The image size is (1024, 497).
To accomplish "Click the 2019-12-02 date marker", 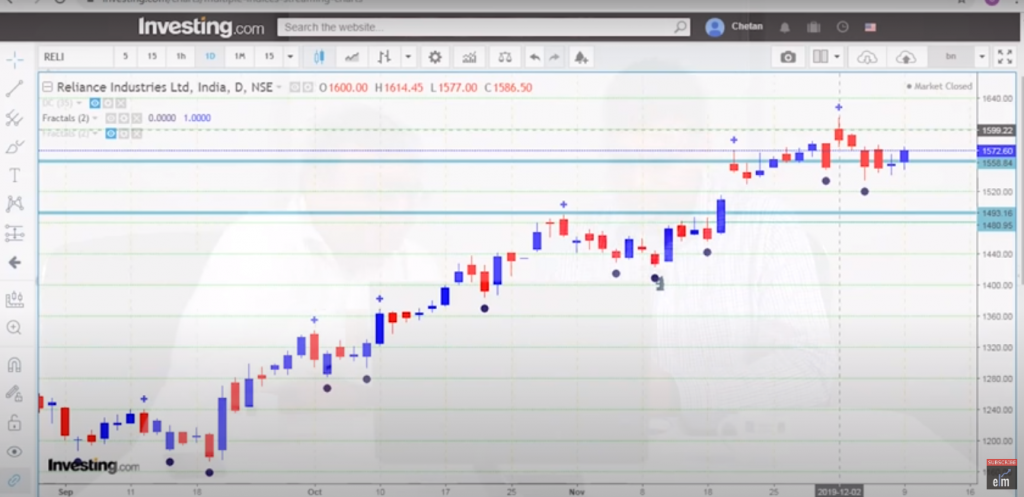I will [839, 490].
